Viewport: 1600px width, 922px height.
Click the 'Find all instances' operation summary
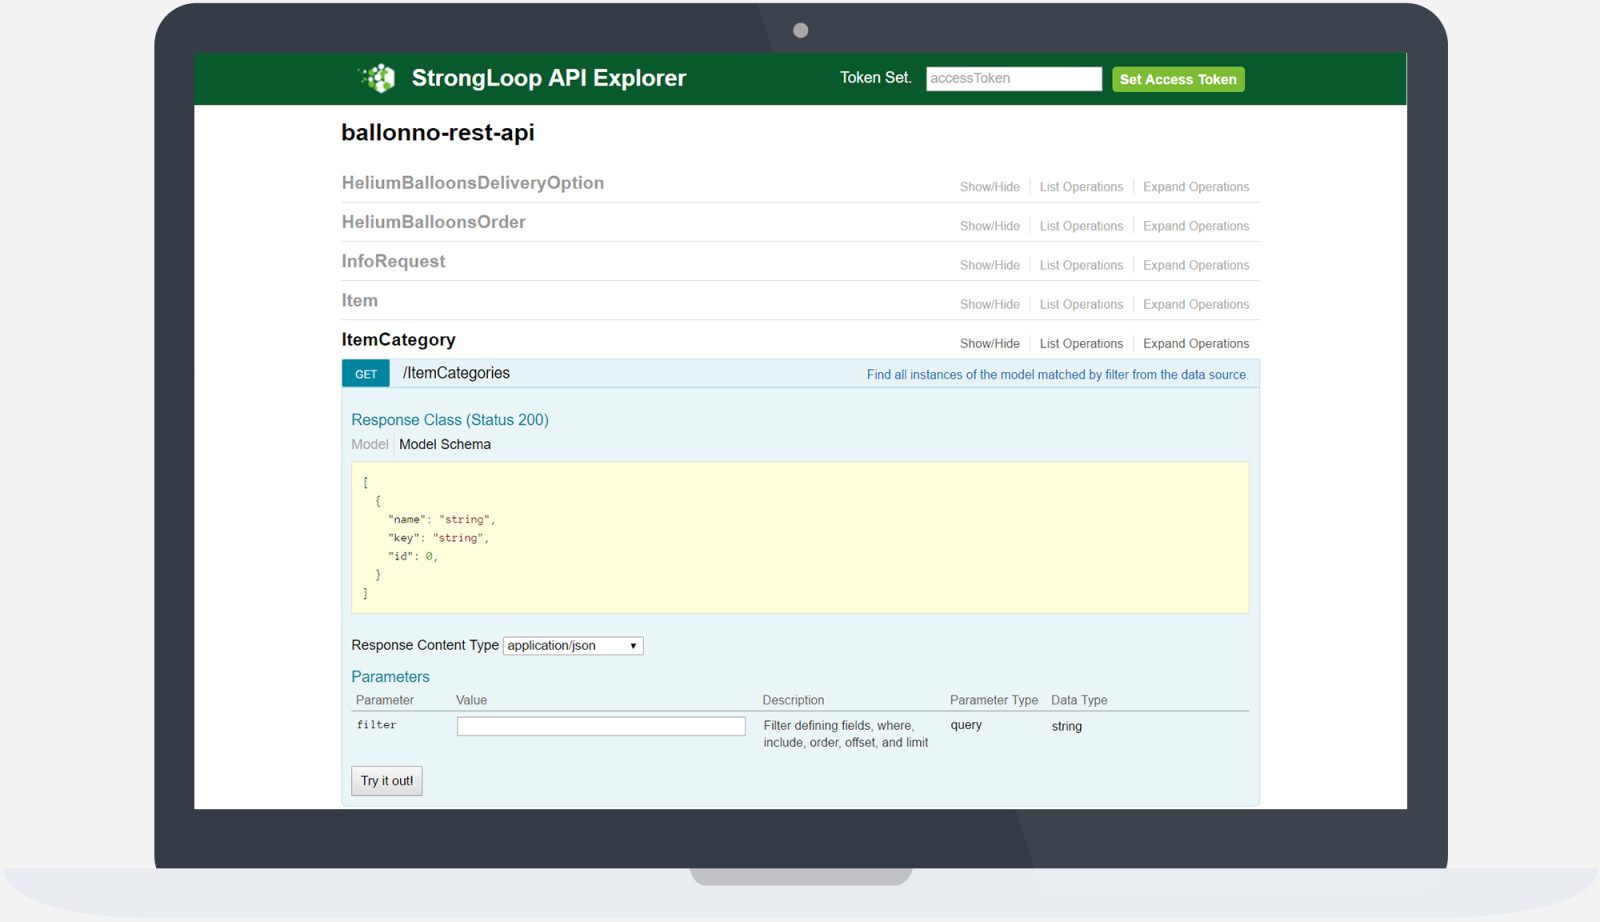pyautogui.click(x=1057, y=375)
